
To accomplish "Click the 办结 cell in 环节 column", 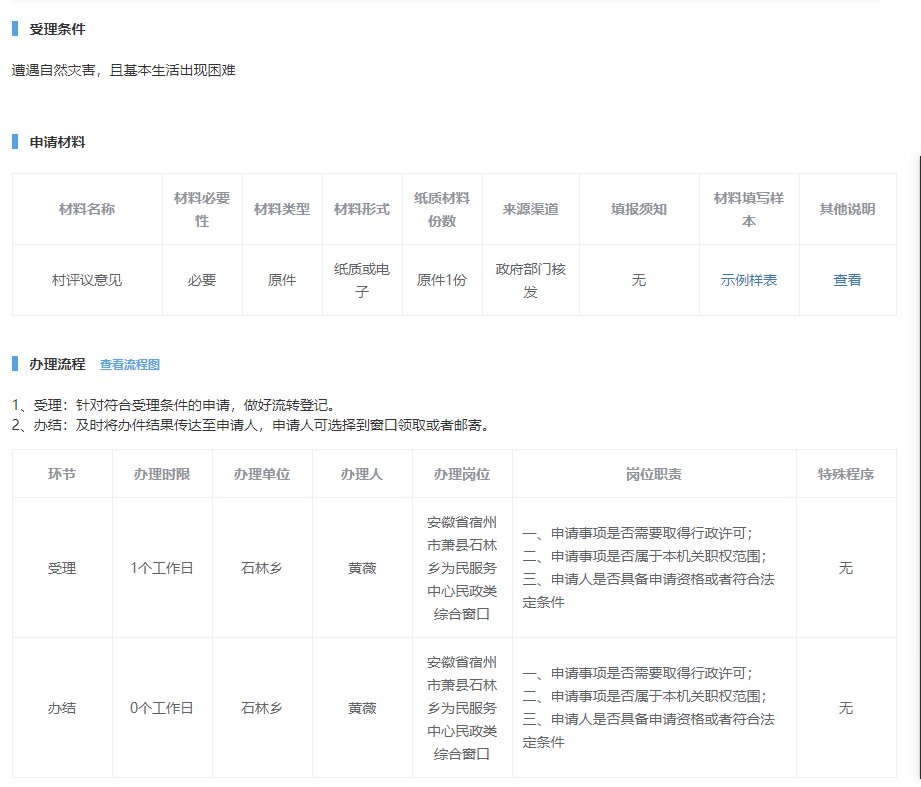I will (62, 708).
